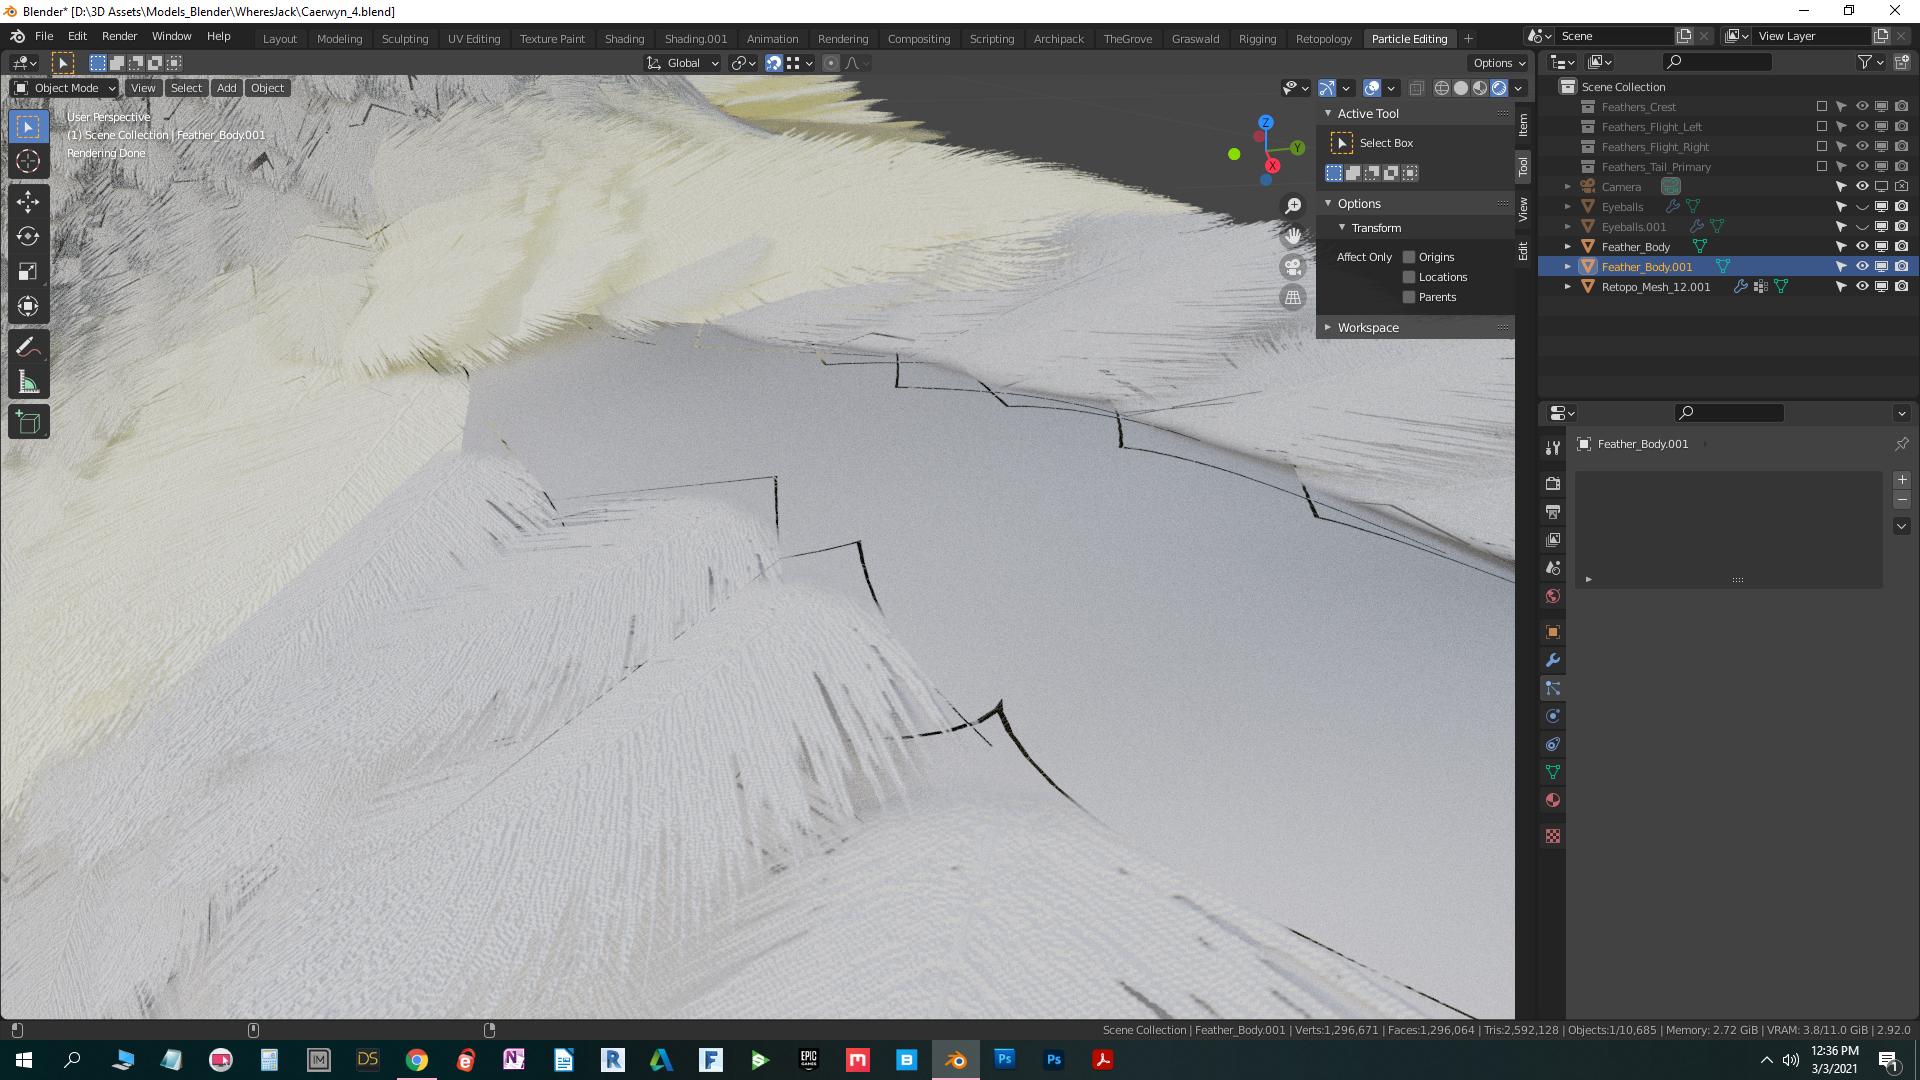Activate the Rotate tool

28,237
